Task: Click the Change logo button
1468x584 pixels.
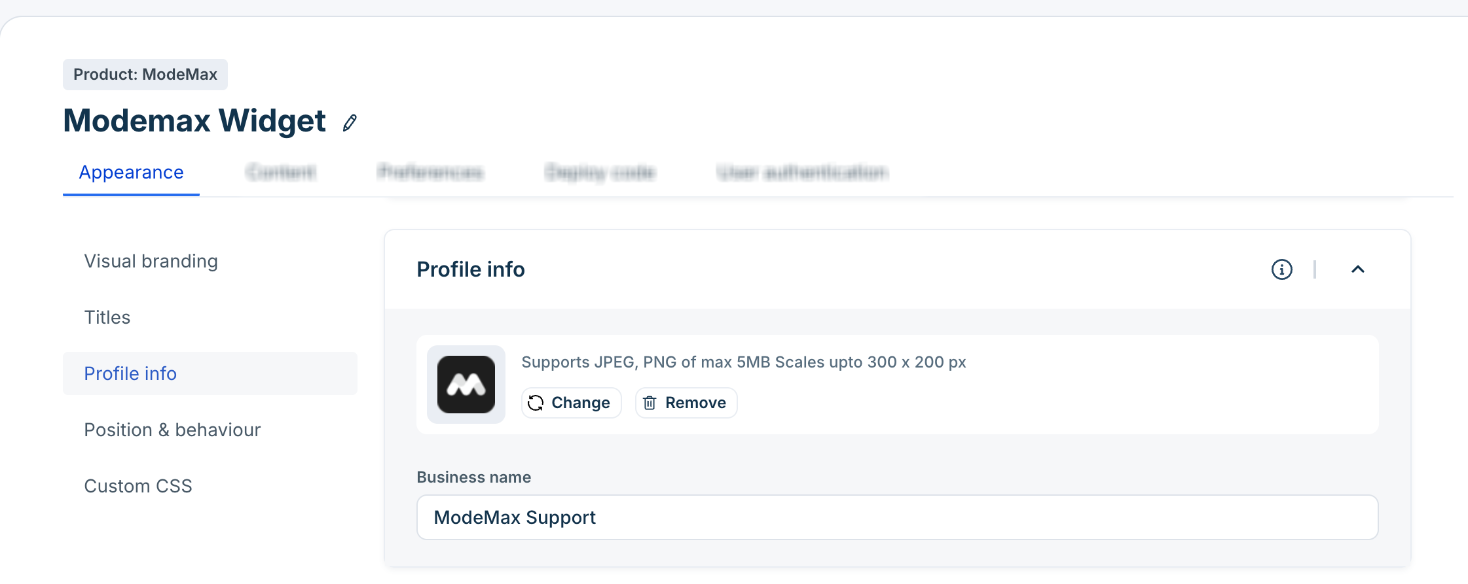Action: pyautogui.click(x=571, y=403)
